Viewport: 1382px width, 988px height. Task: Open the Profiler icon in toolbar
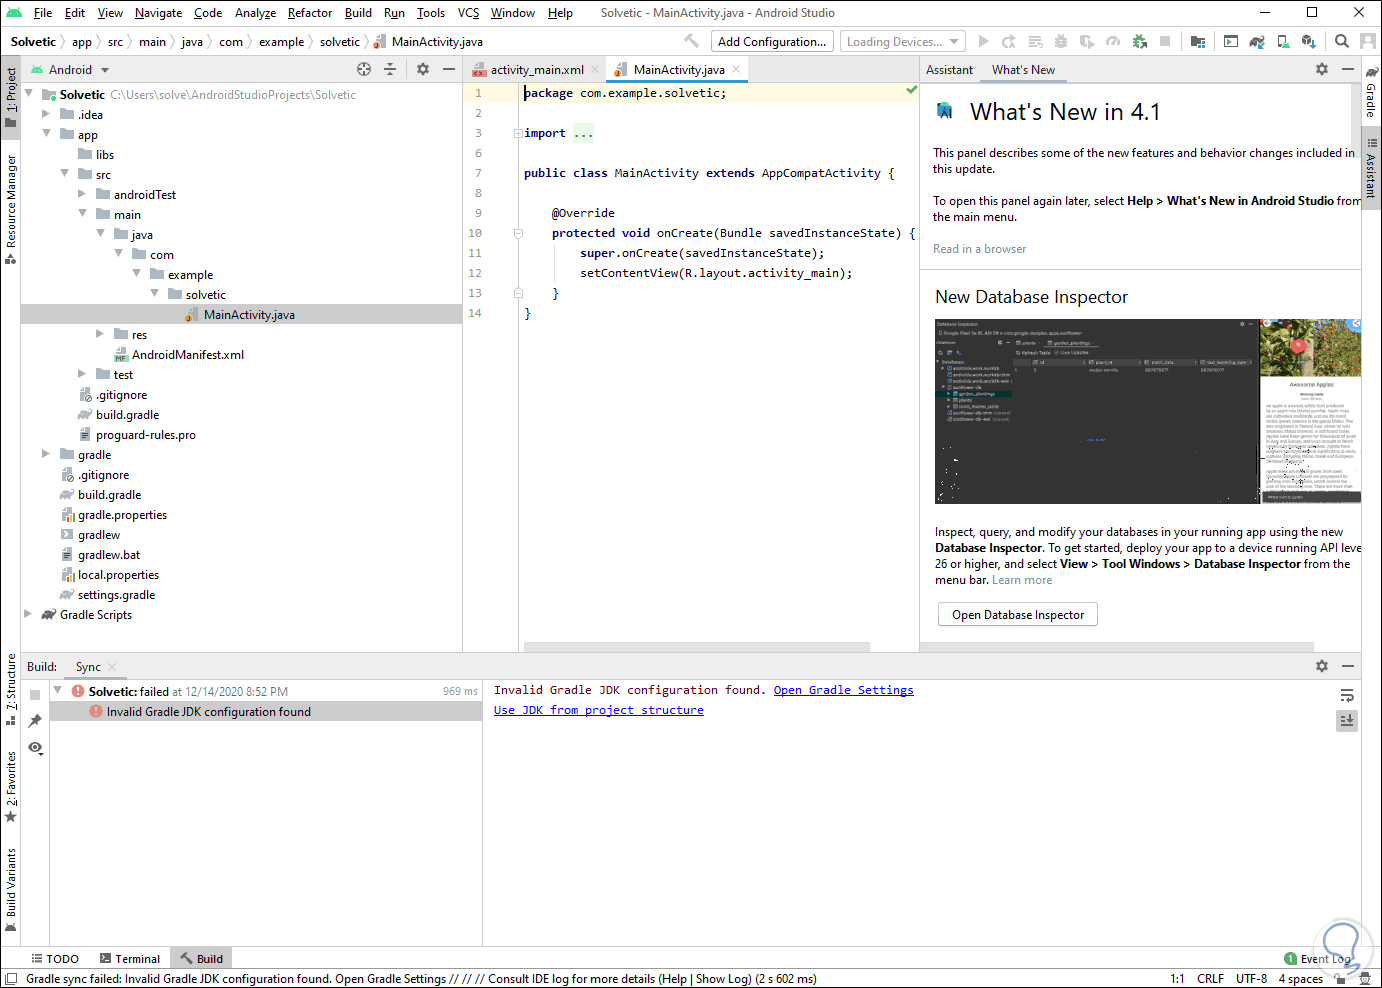tap(1114, 41)
